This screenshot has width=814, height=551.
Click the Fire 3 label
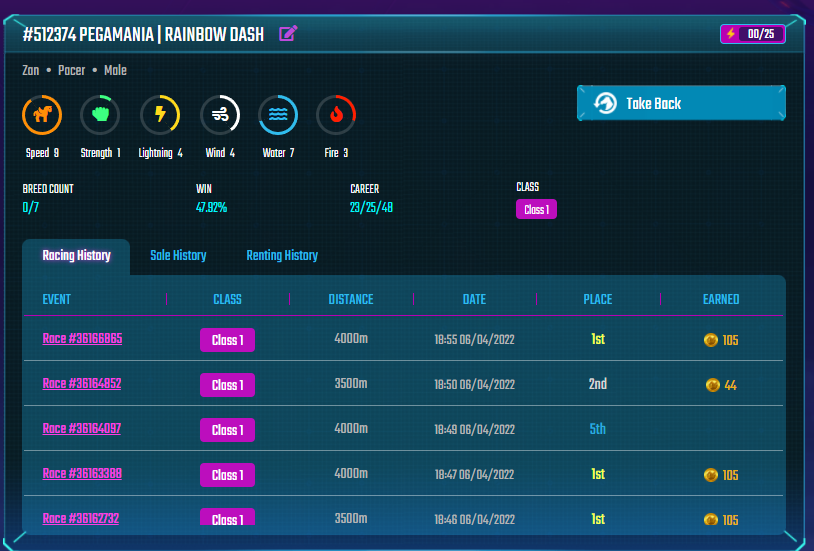(x=336, y=153)
